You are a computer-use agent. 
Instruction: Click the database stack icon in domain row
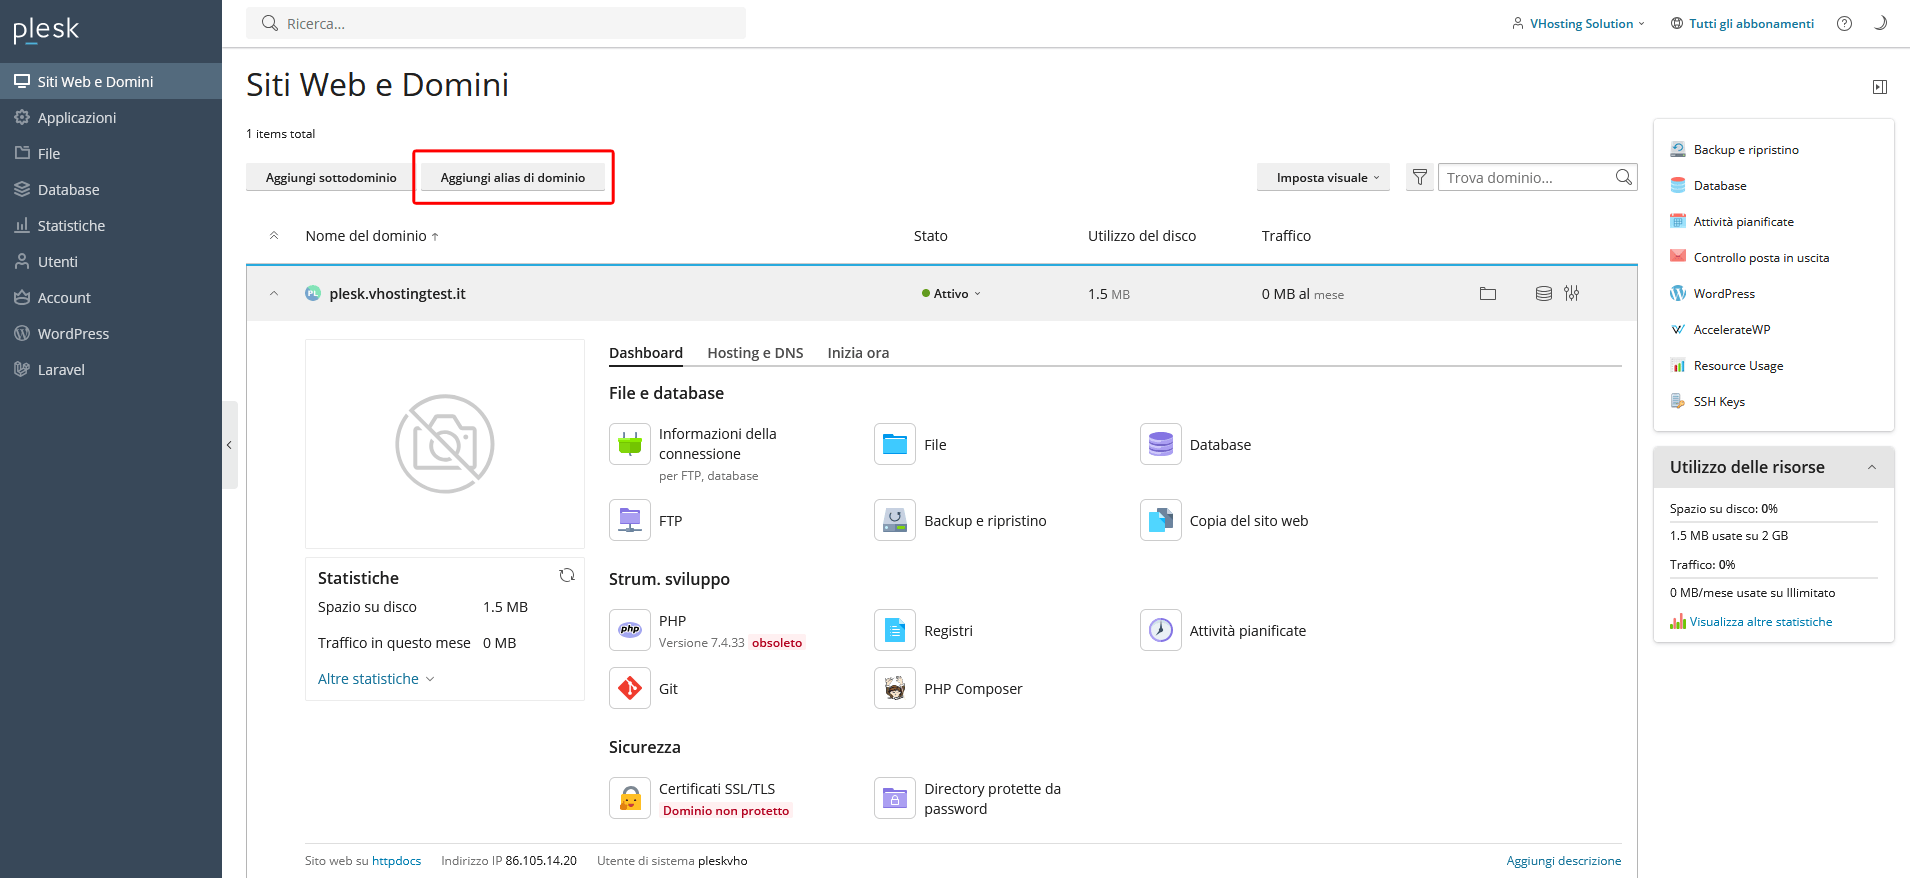point(1544,294)
